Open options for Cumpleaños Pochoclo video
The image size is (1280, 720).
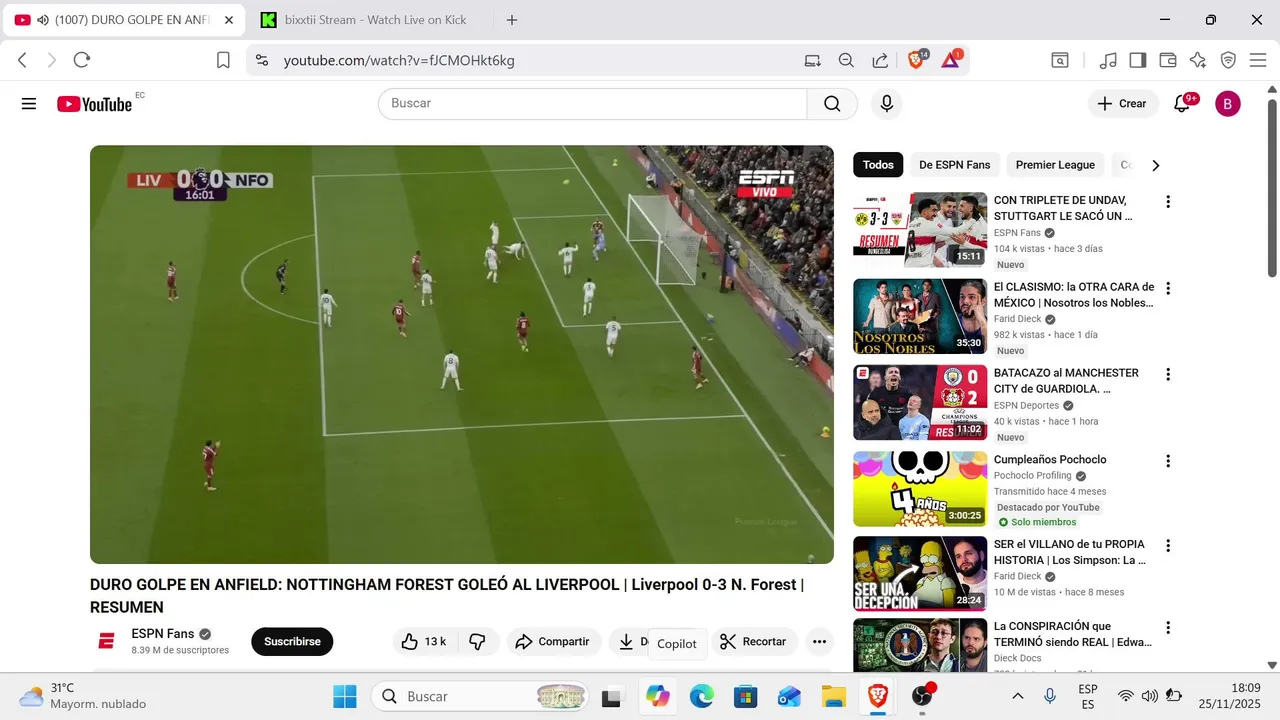1167,461
